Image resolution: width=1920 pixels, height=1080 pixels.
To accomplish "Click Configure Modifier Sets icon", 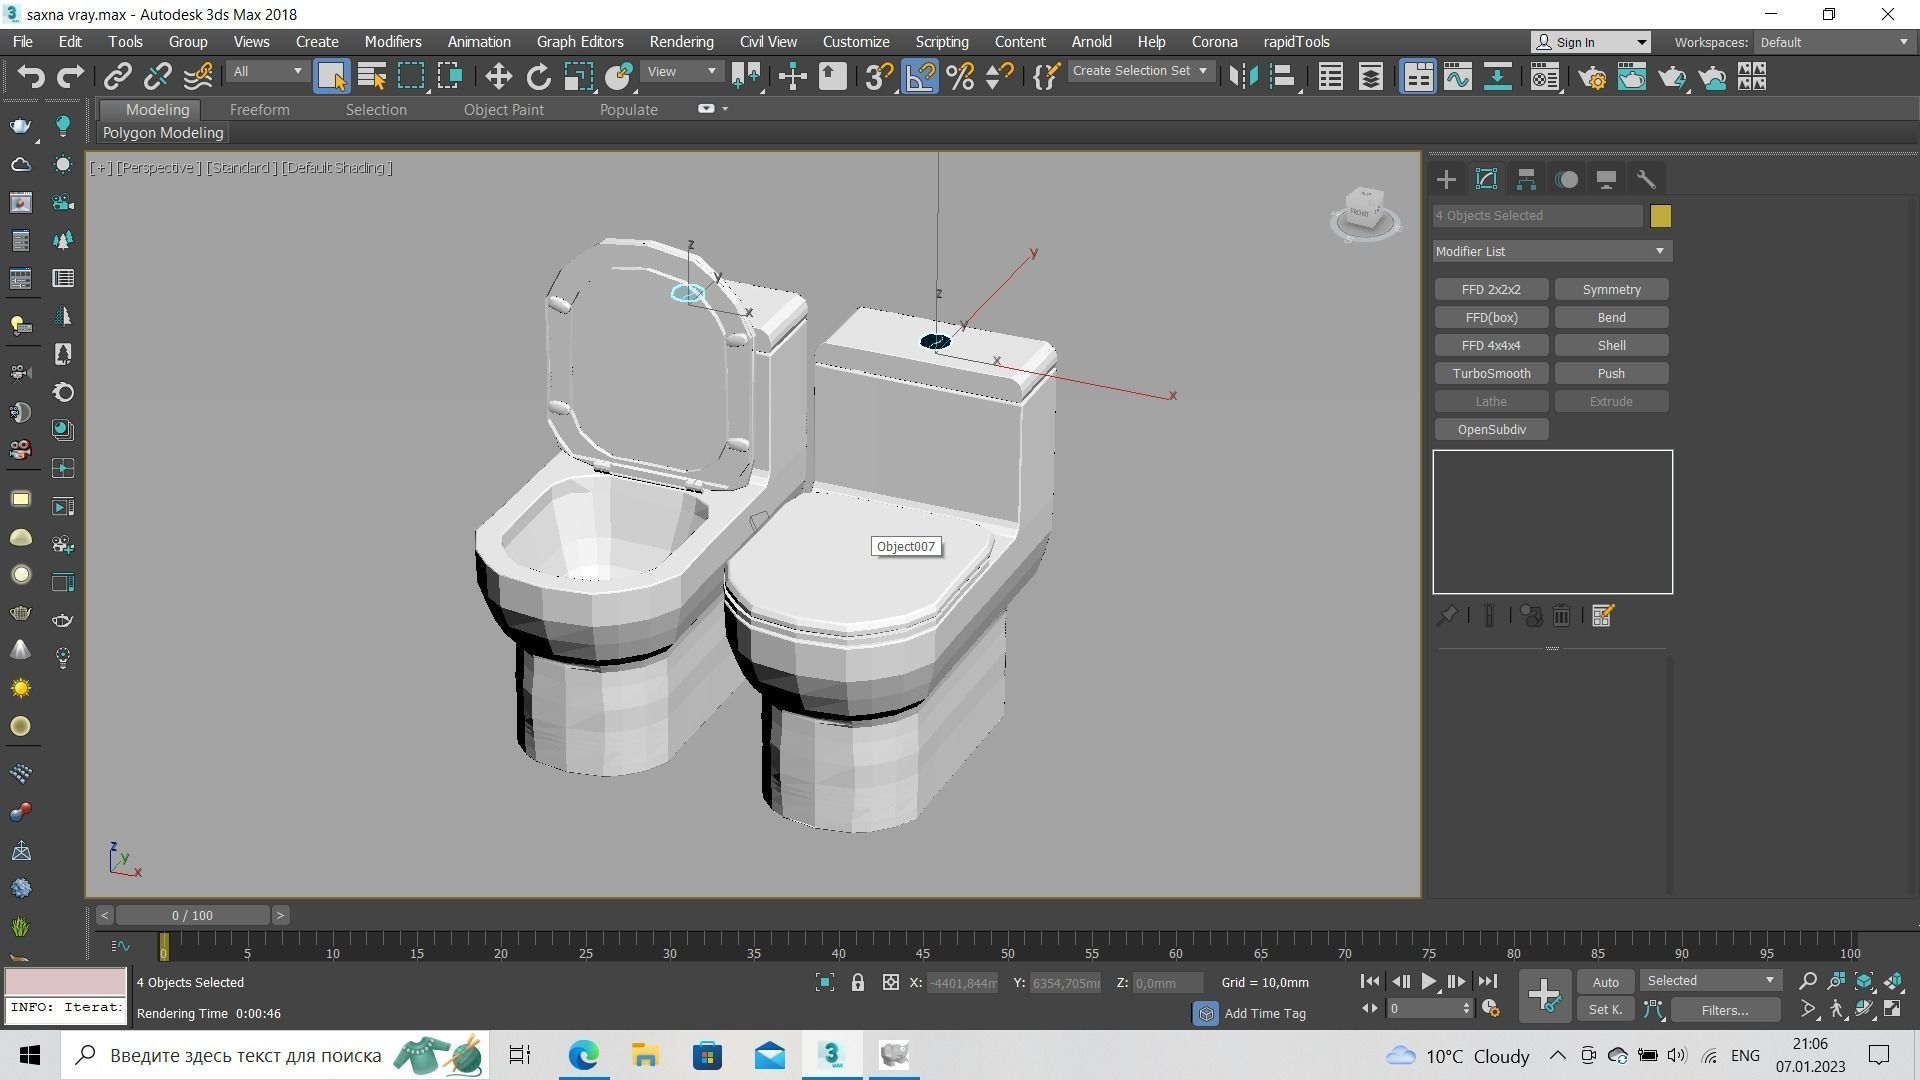I will point(1602,616).
